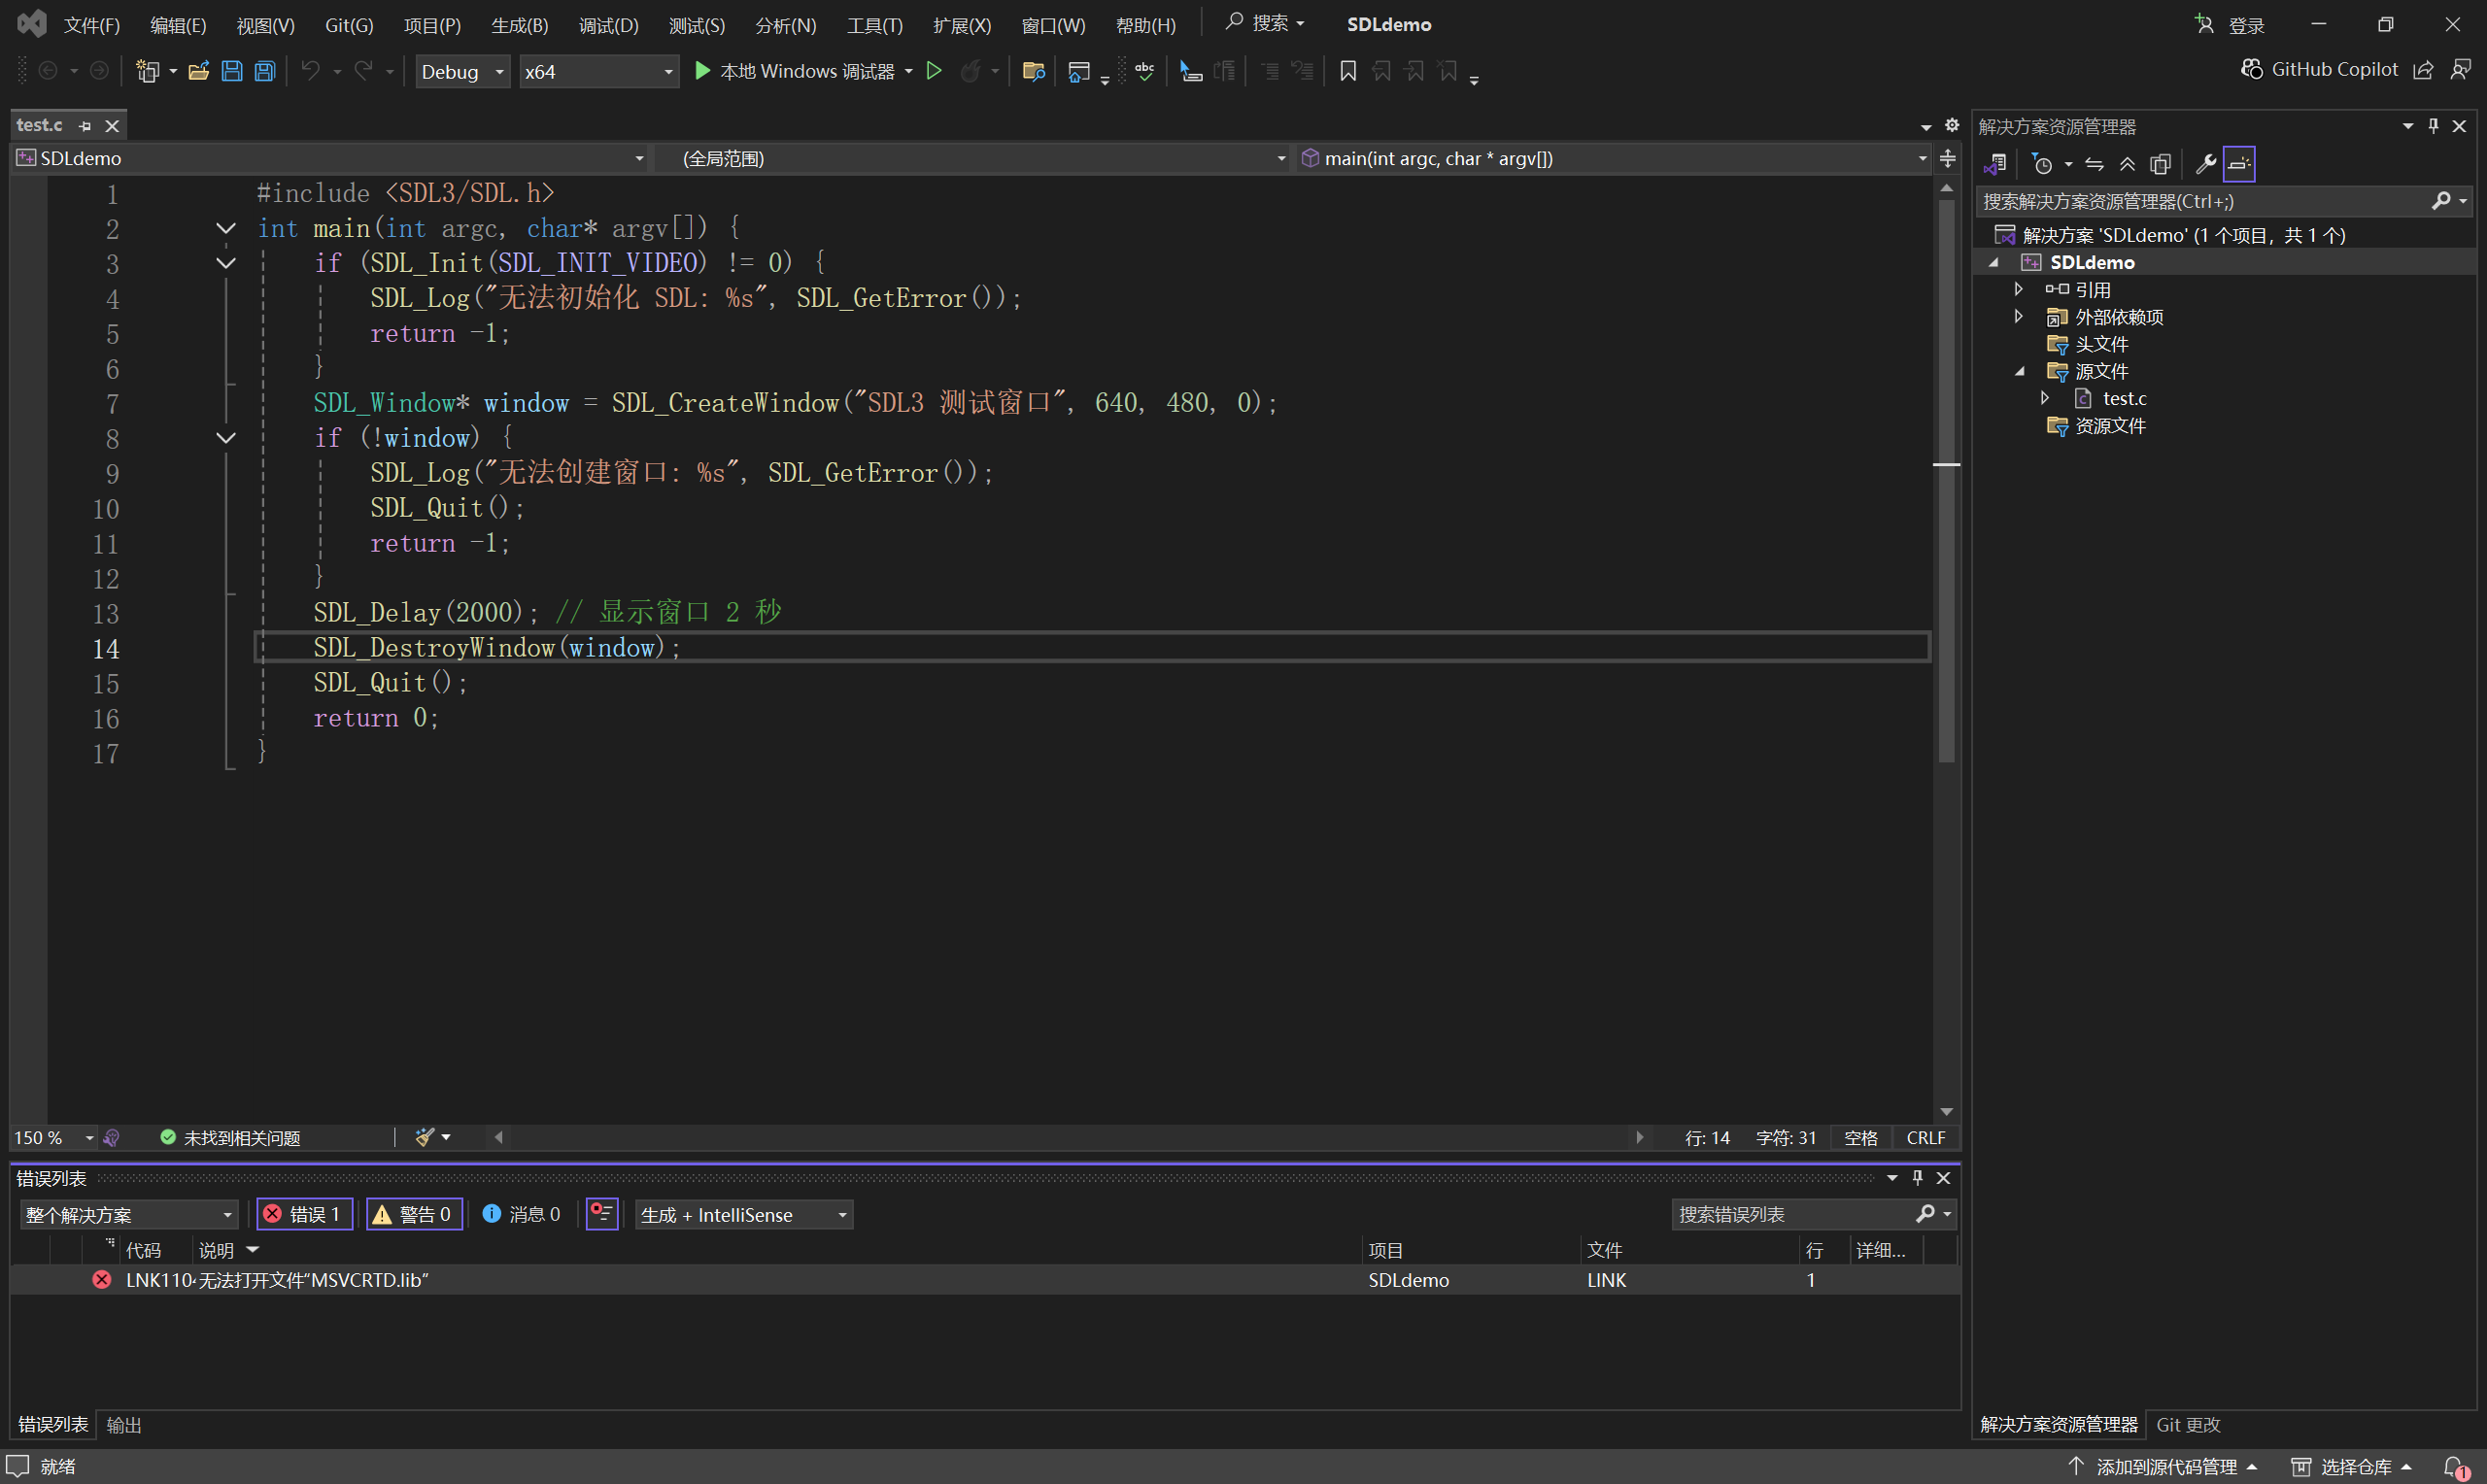The width and height of the screenshot is (2487, 1484).
Task: Expand the 外部依赖项 tree node
Action: pyautogui.click(x=2018, y=317)
